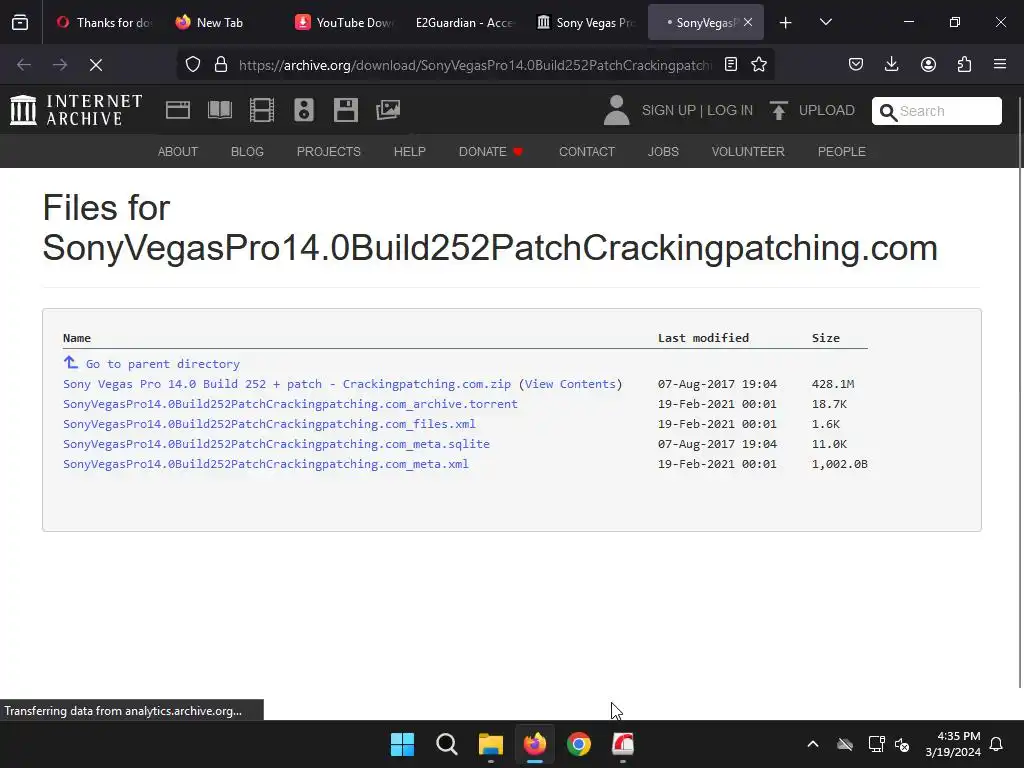Open the Texts book icon
Viewport: 1024px width, 768px height.
tap(219, 110)
